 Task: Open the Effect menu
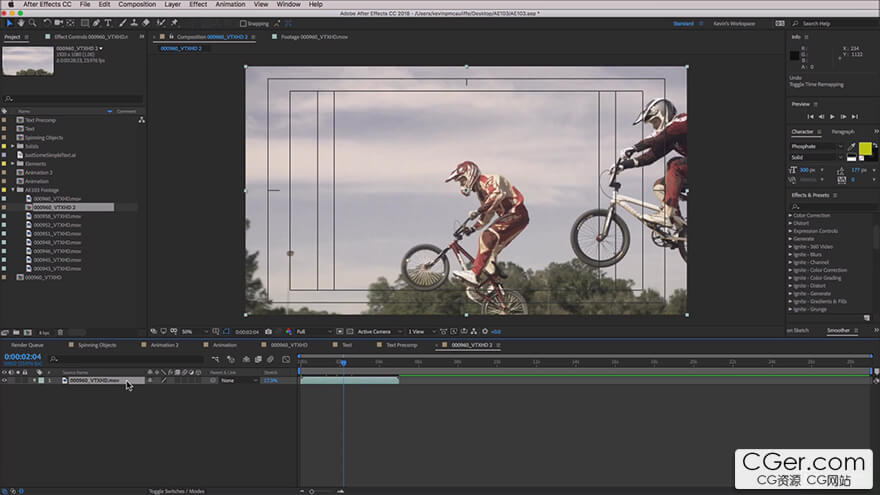point(198,4)
